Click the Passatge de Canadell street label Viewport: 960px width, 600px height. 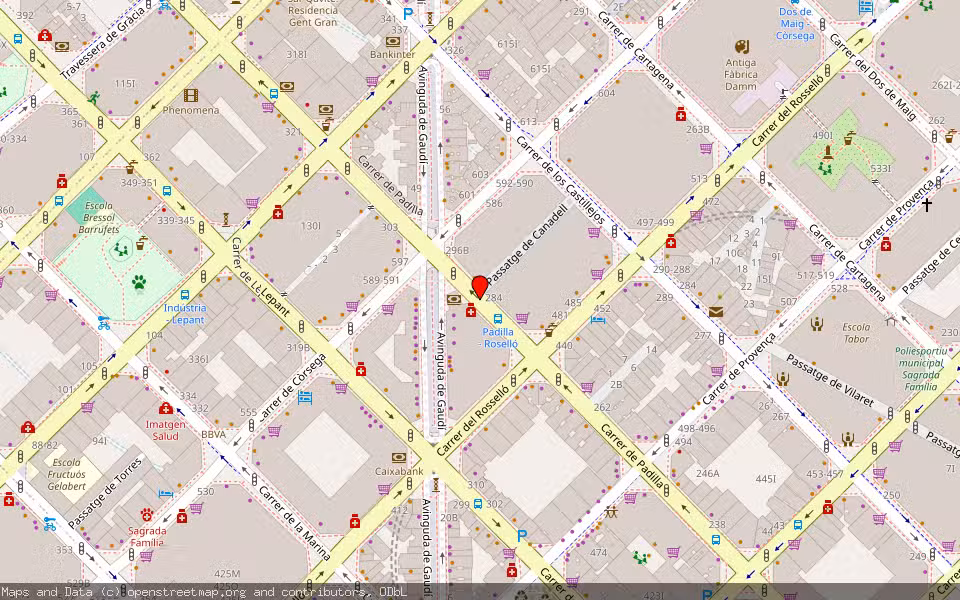pos(527,244)
